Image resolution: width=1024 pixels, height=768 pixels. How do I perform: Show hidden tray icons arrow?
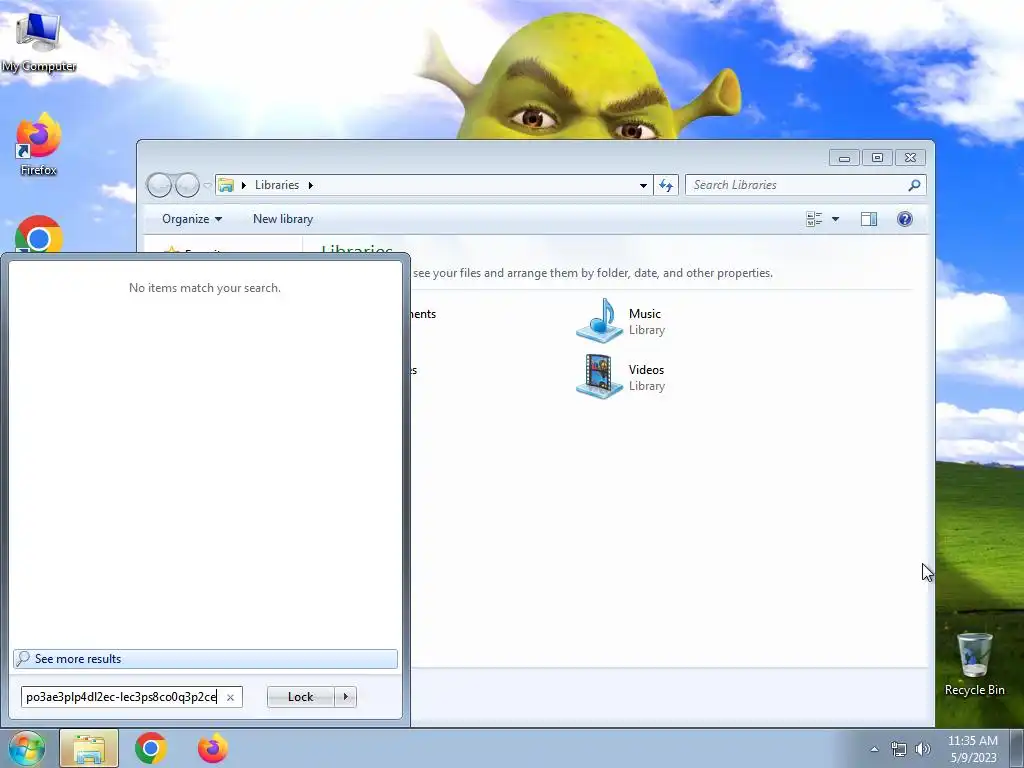(874, 749)
